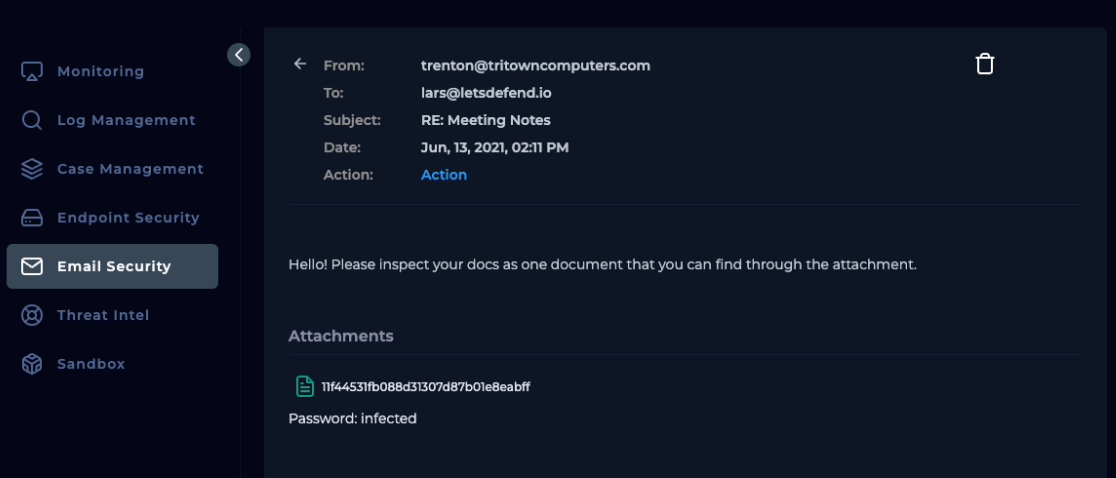Open attachment 11f44531fb088d31307d87b01e8eabff
Viewport: 1116px width, 478px height.
(x=425, y=387)
